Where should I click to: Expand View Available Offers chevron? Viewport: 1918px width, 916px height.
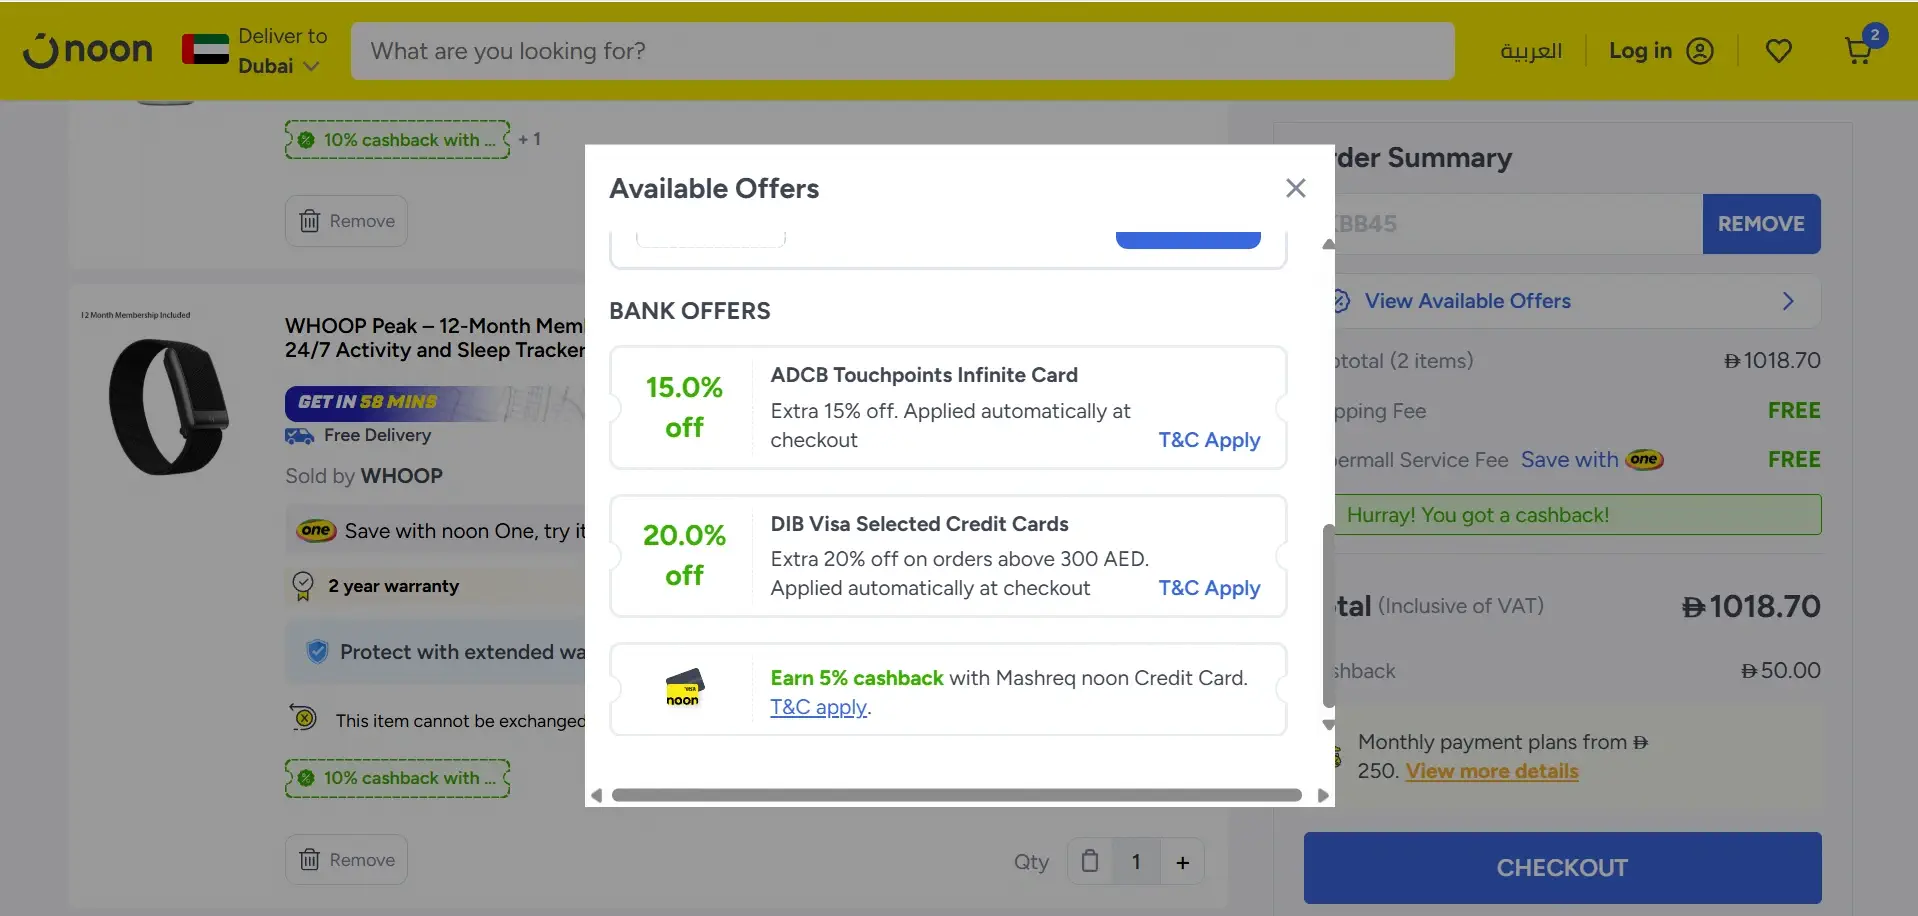pos(1787,301)
